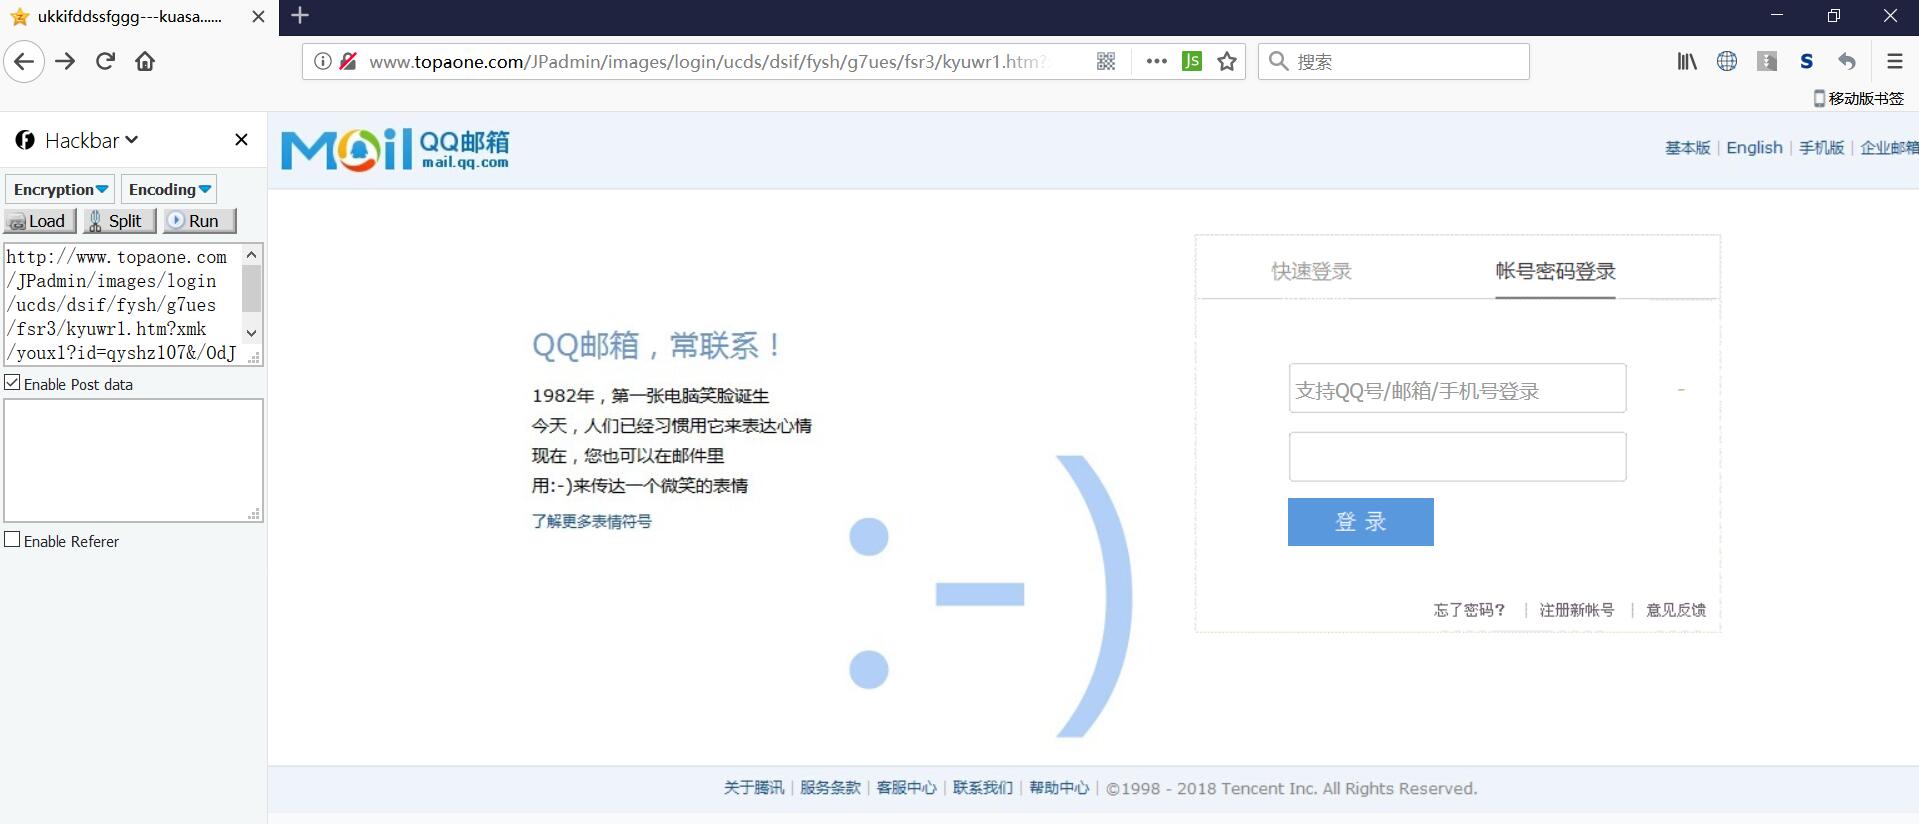This screenshot has width=1919, height=824.
Task: Toggle the green JS extension icon
Action: 1192,62
